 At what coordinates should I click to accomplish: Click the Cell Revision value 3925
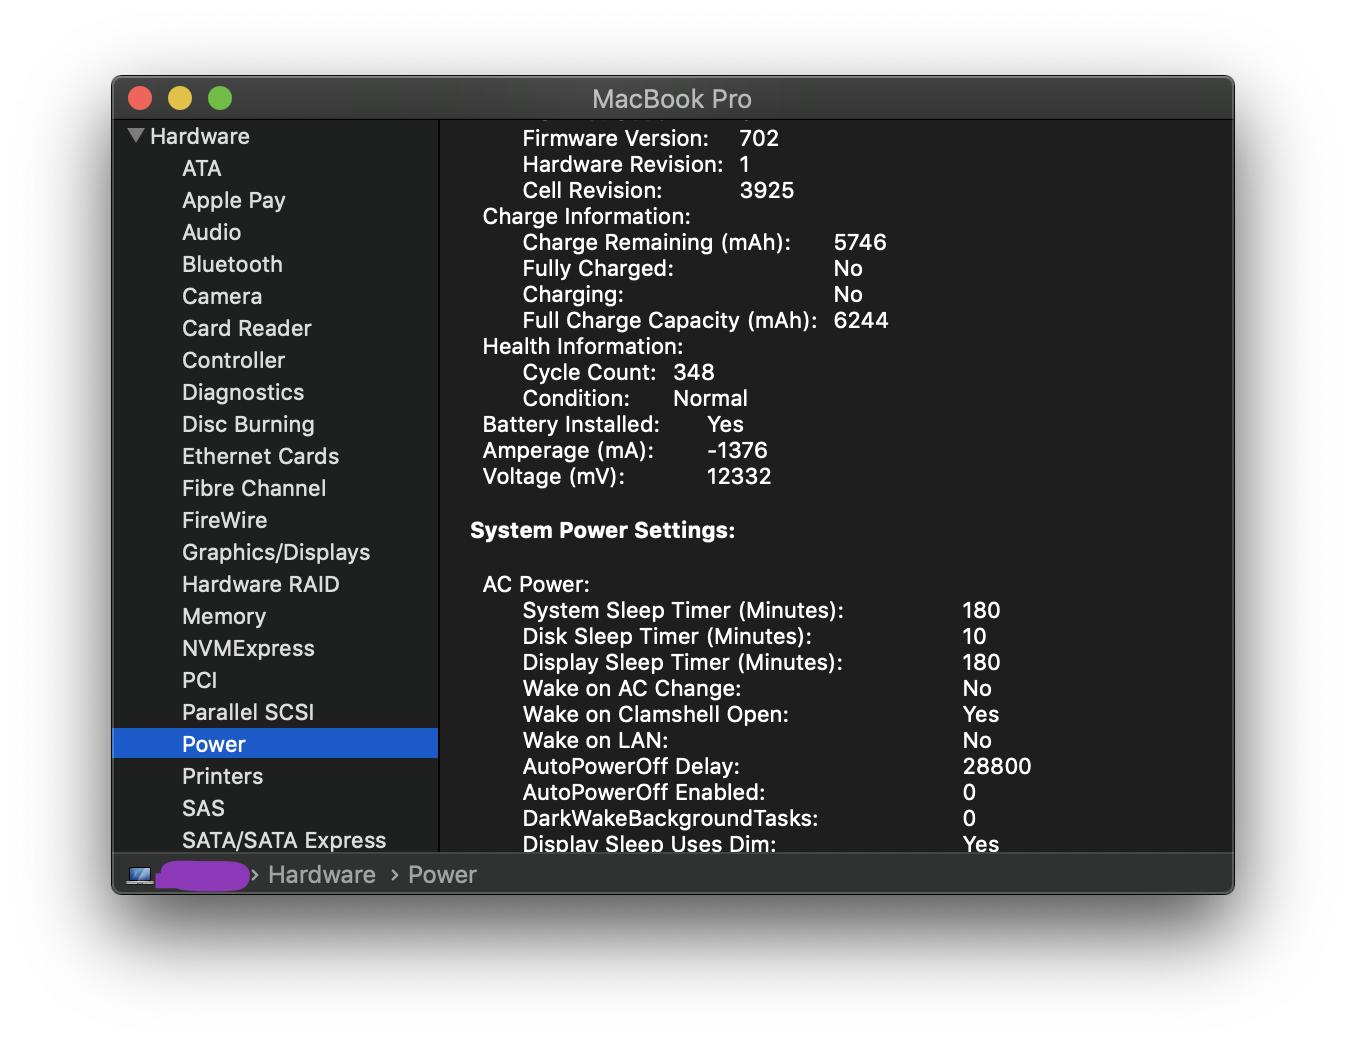(x=767, y=190)
